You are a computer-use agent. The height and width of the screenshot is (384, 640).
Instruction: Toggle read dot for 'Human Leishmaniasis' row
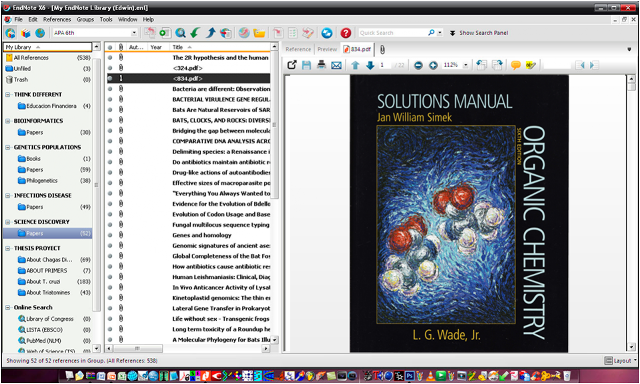(x=110, y=277)
